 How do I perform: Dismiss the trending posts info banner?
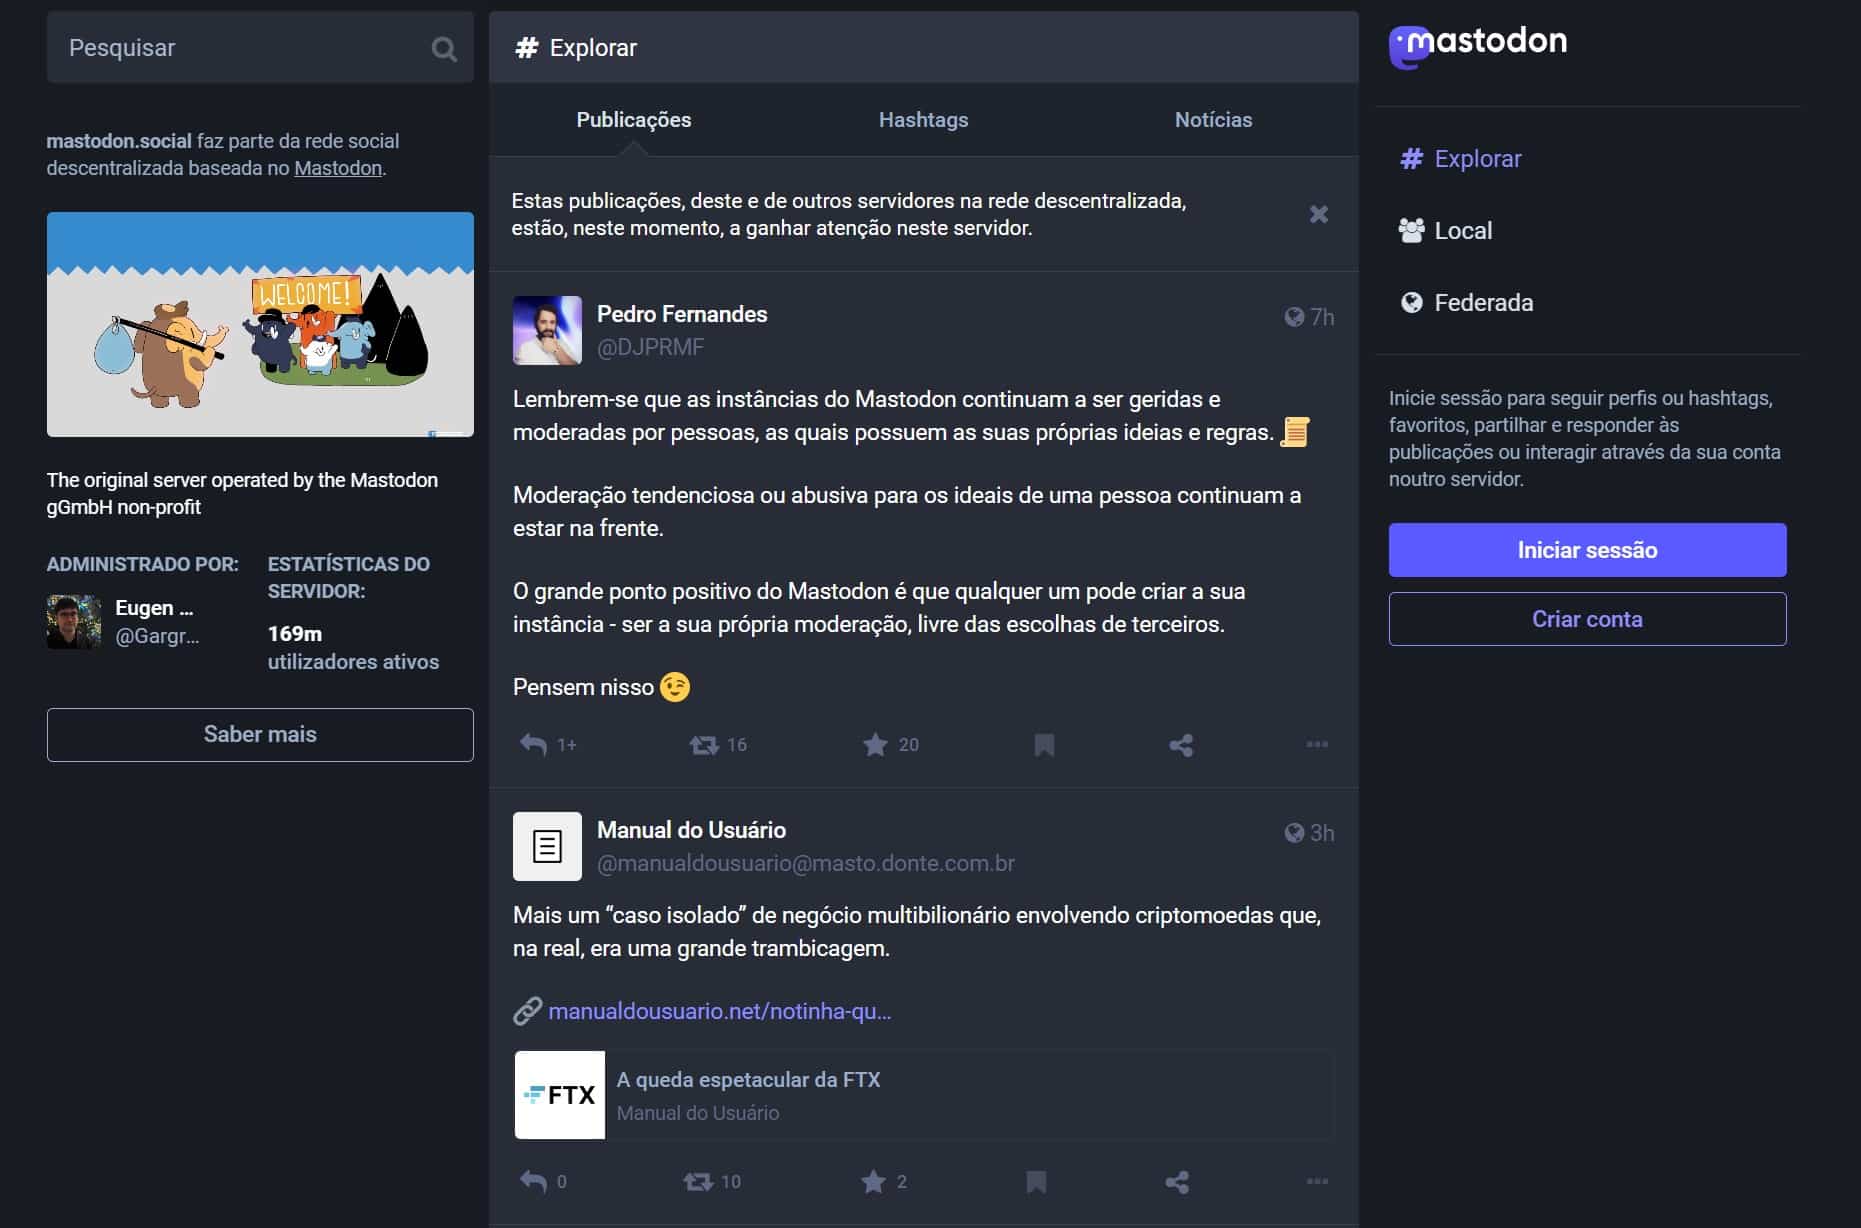pyautogui.click(x=1319, y=214)
